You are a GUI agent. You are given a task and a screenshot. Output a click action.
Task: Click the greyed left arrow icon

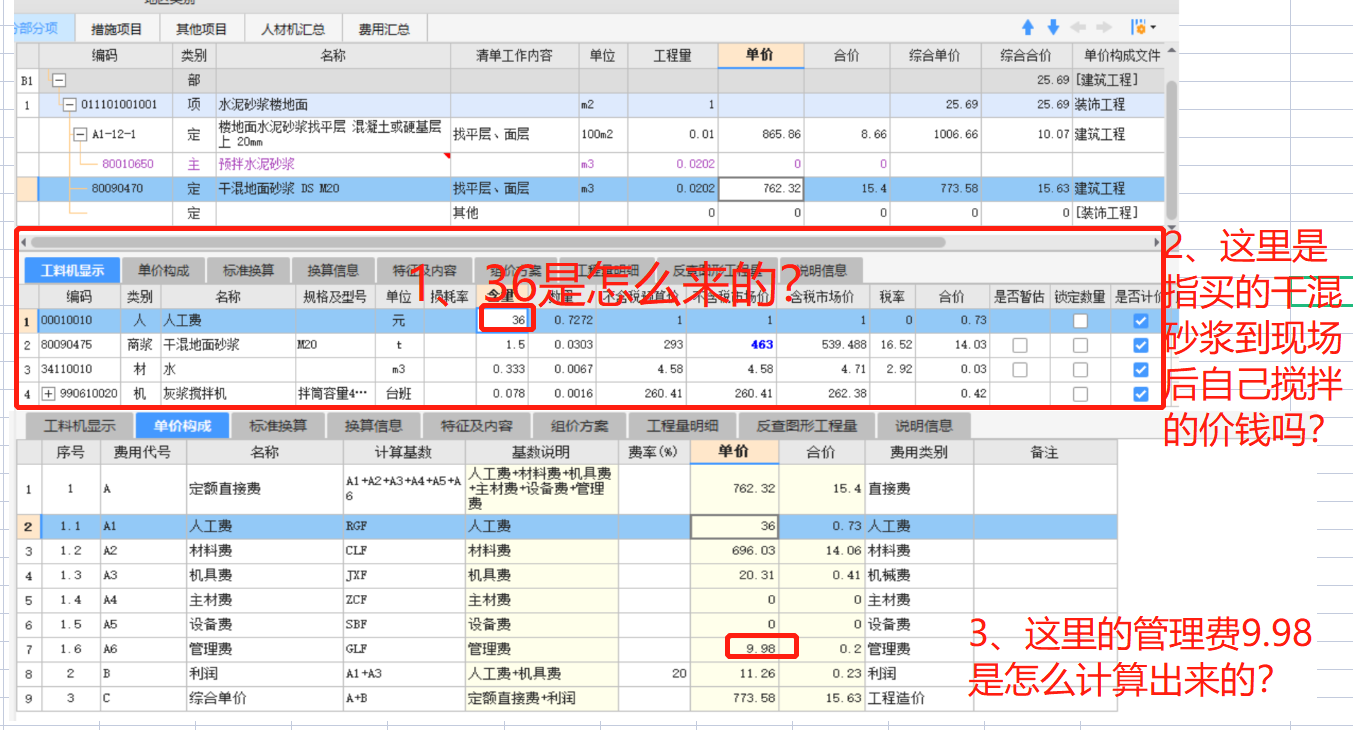[x=1079, y=28]
